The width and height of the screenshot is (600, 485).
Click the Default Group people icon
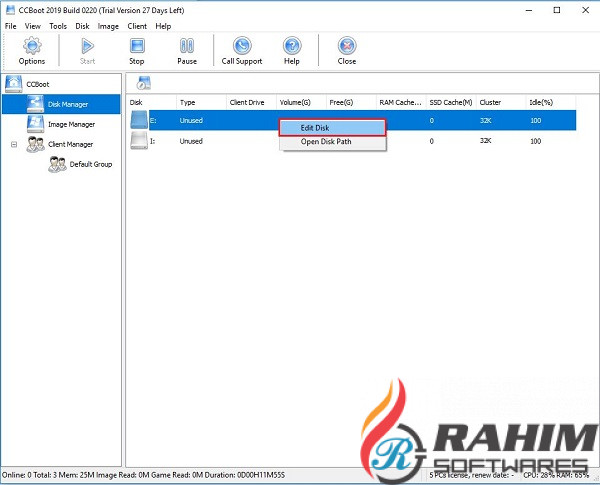tap(57, 164)
